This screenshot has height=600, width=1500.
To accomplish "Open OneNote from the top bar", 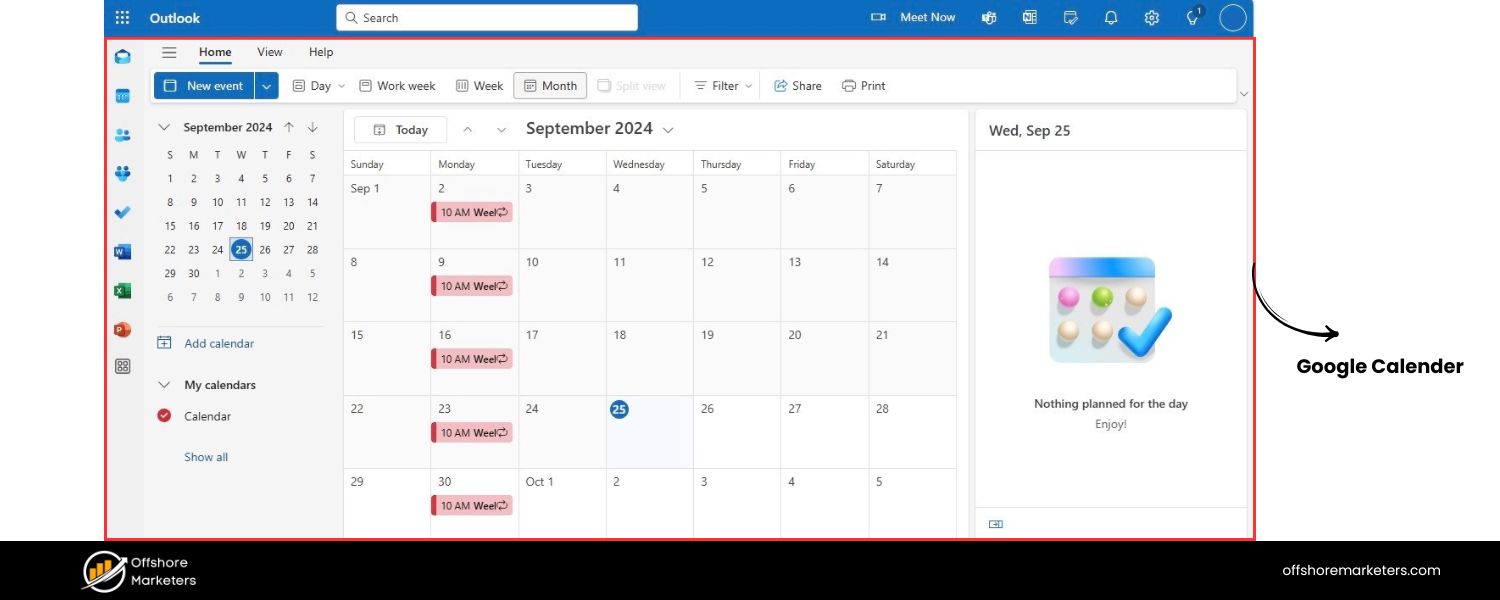I will pyautogui.click(x=1030, y=17).
